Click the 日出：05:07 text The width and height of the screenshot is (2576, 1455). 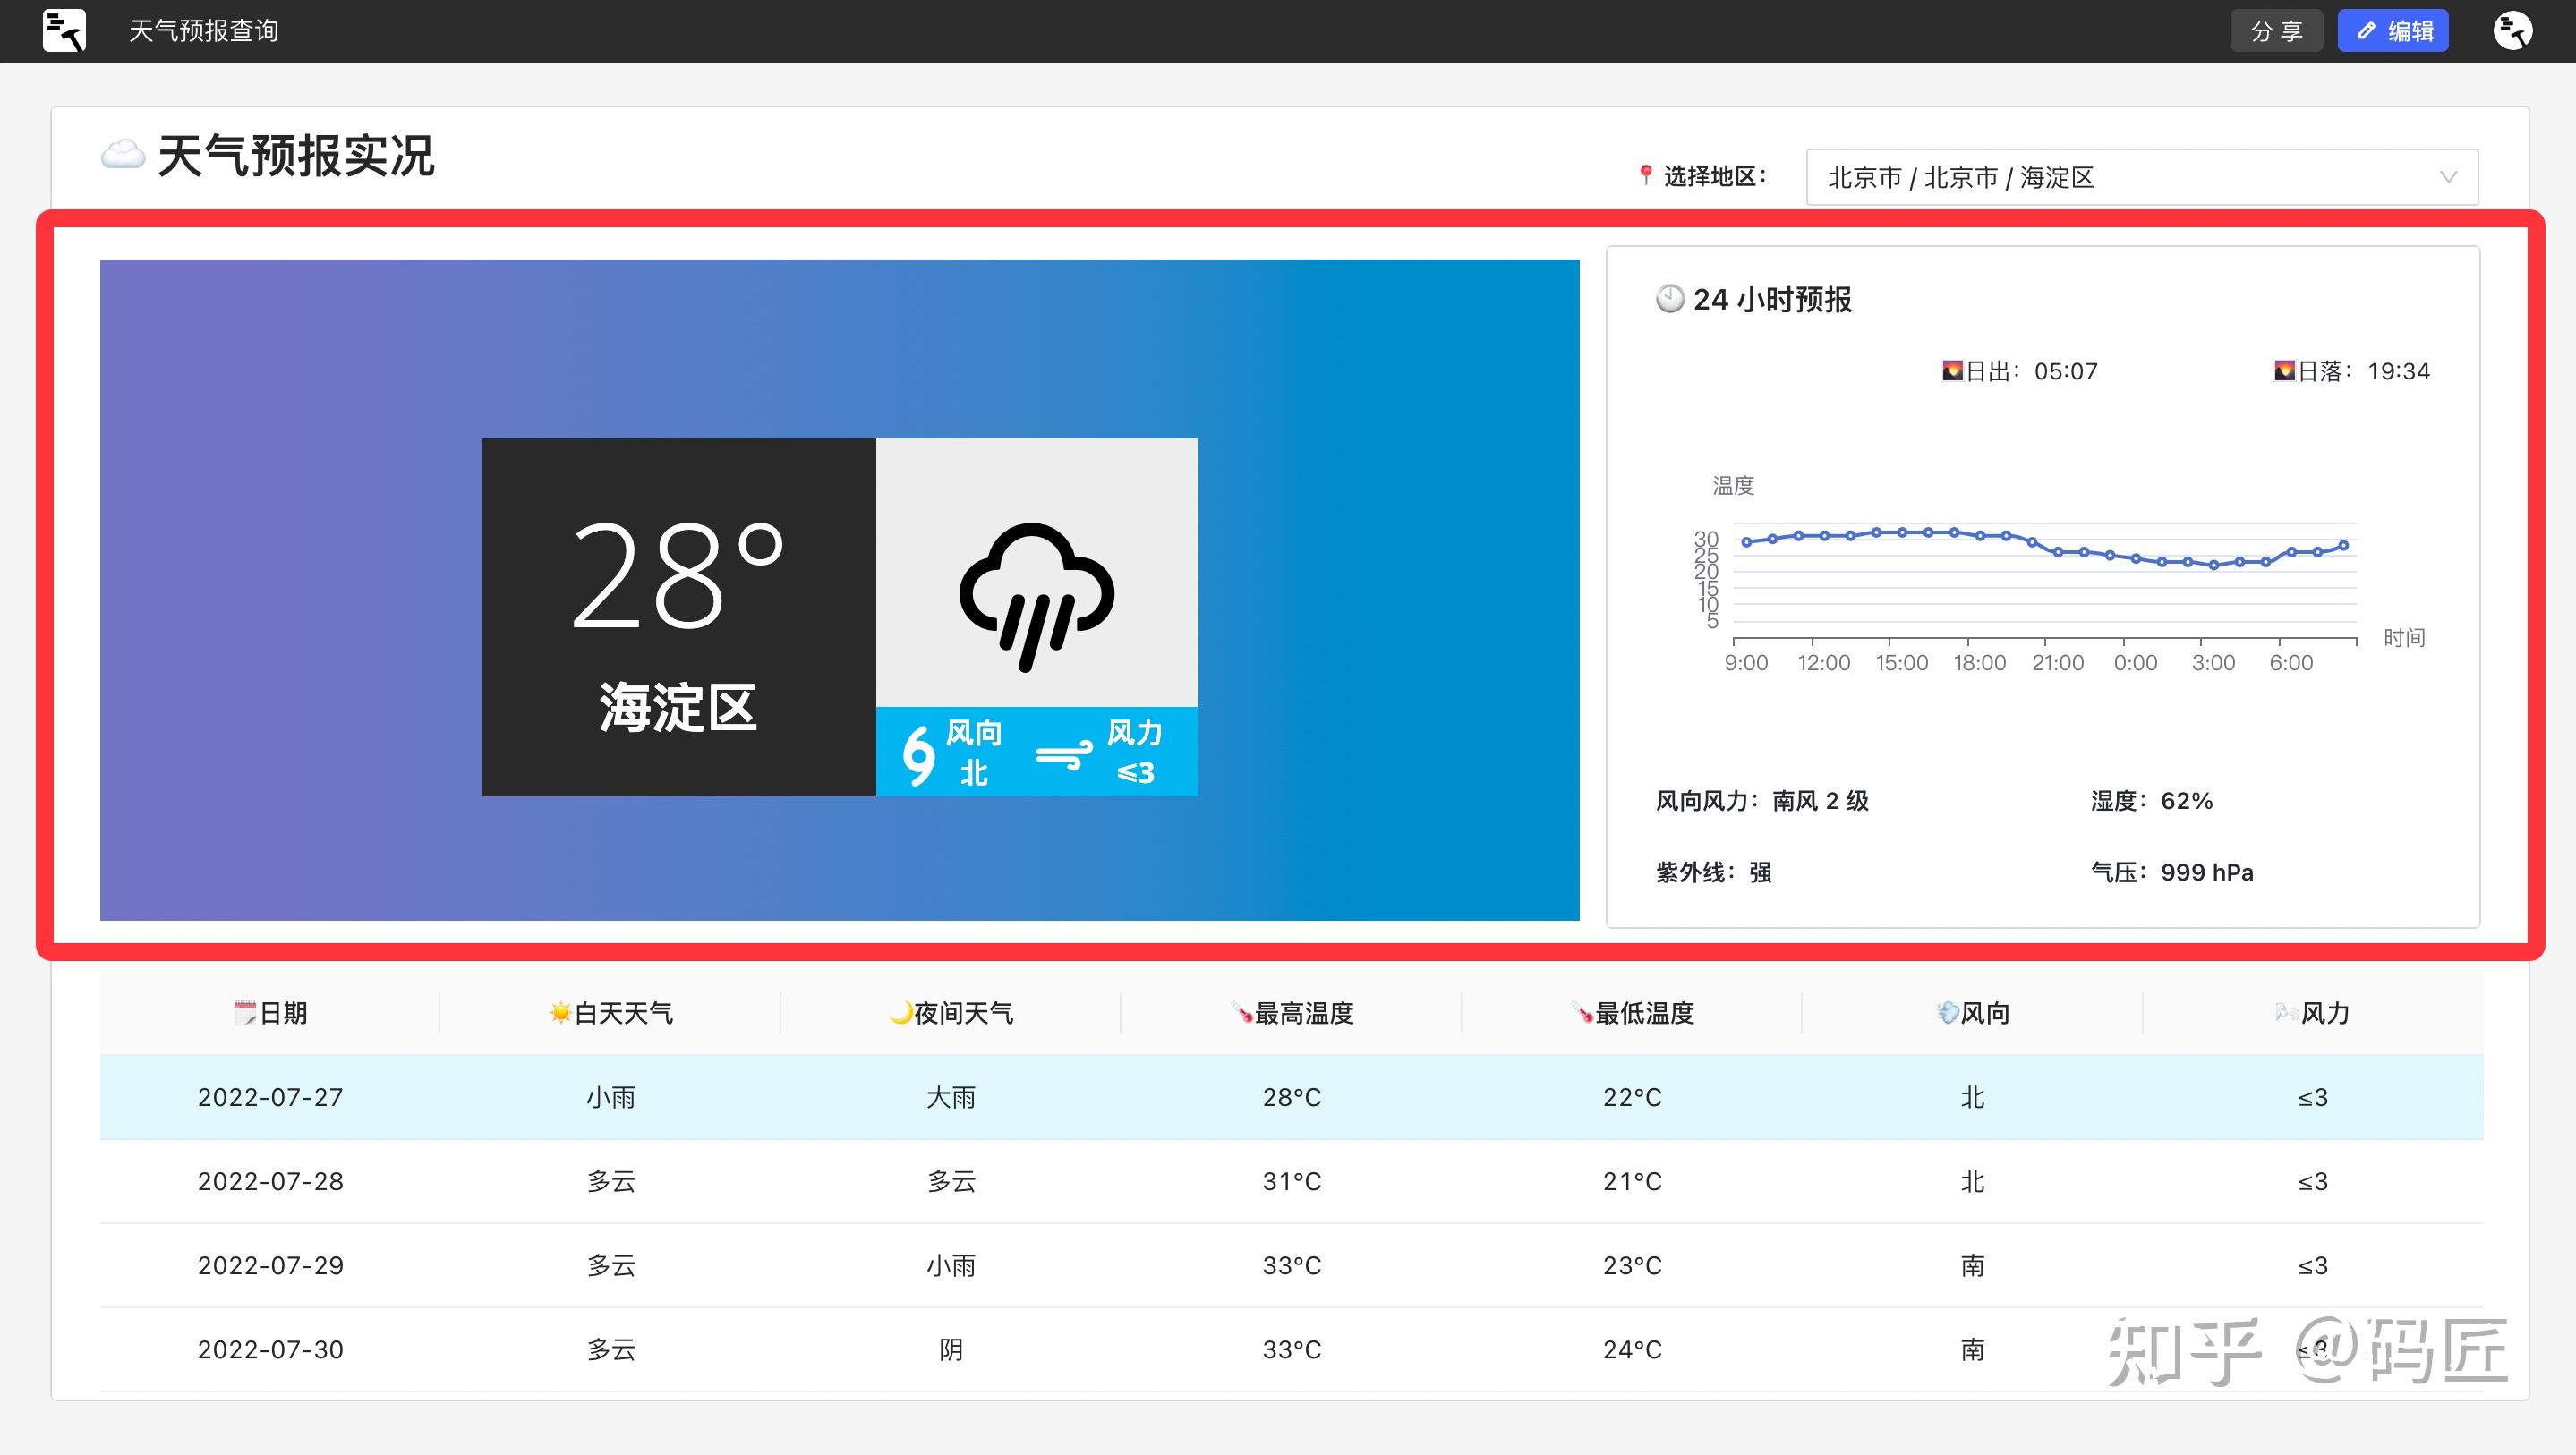[x=2030, y=371]
